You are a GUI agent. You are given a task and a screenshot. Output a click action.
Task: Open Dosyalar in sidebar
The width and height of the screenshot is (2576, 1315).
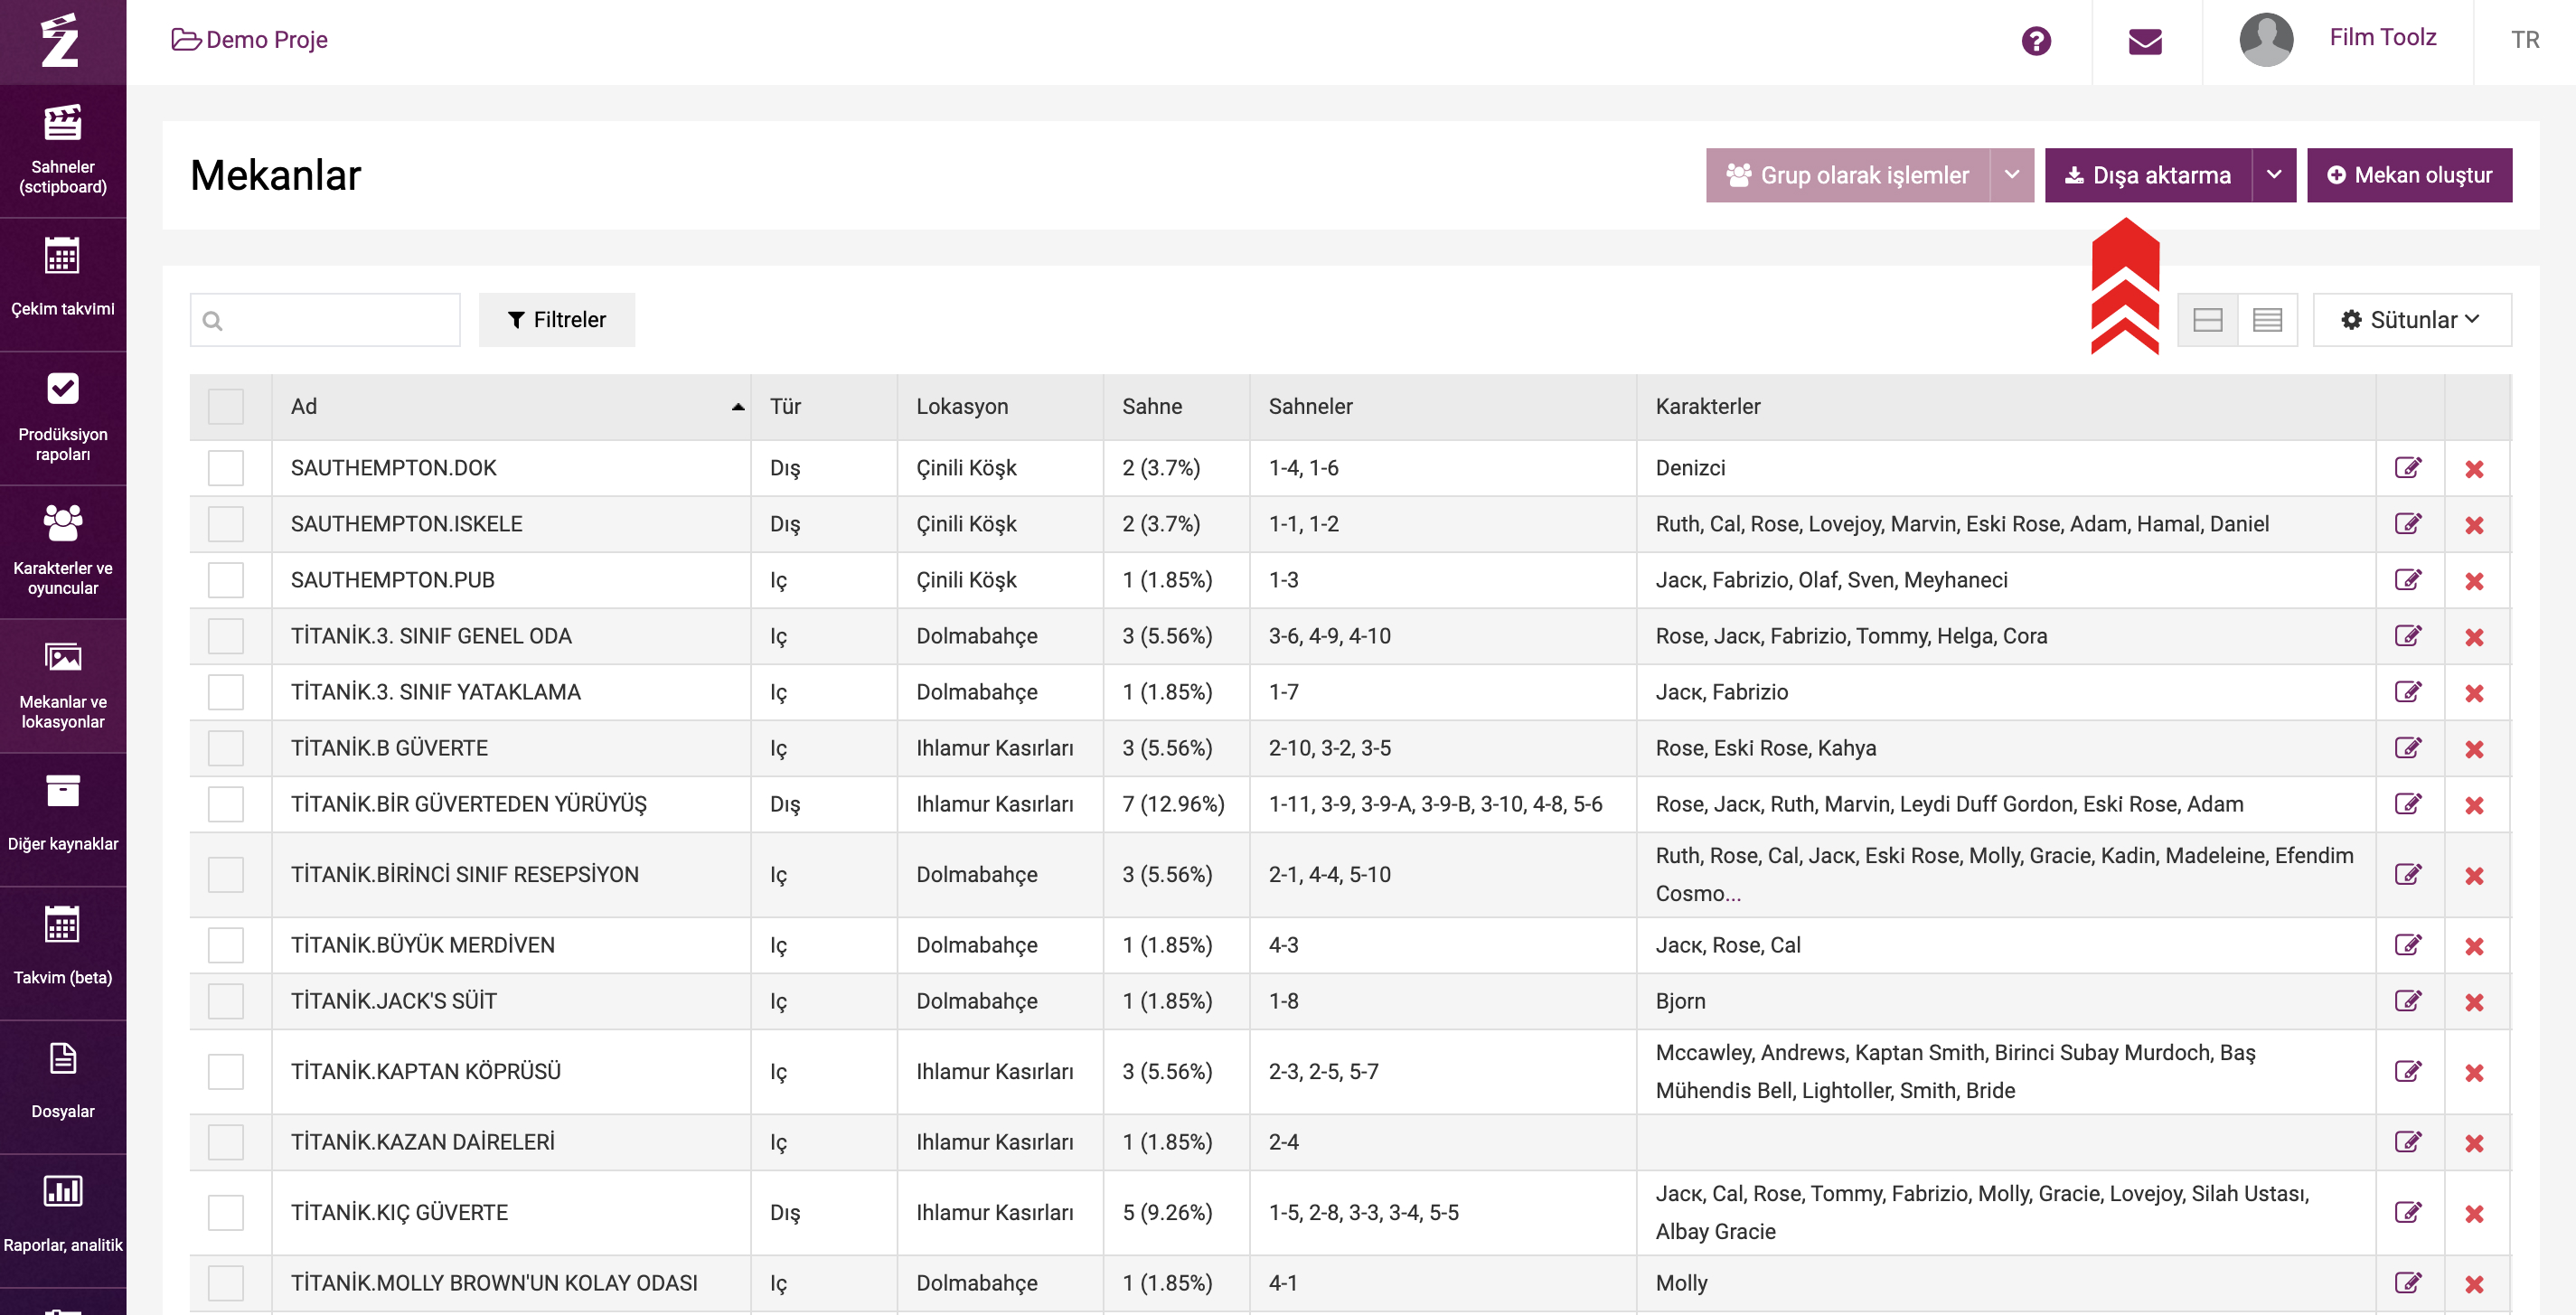click(63, 1088)
